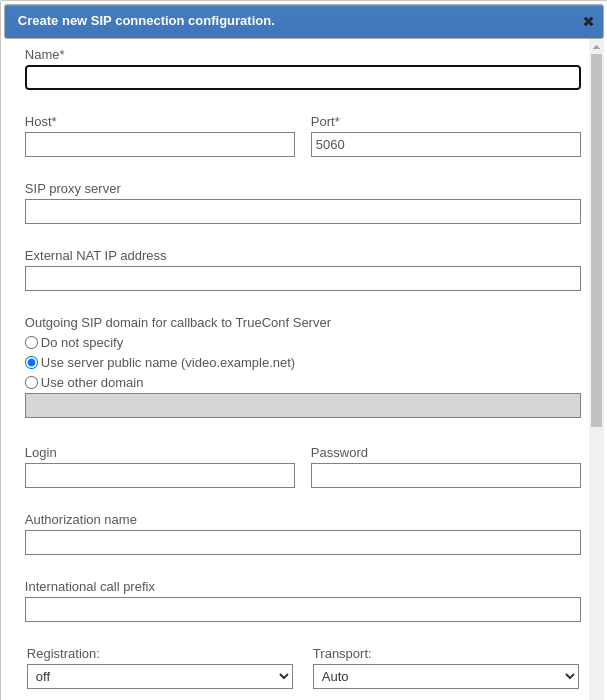Click the Login input field
The width and height of the screenshot is (607, 700).
160,476
